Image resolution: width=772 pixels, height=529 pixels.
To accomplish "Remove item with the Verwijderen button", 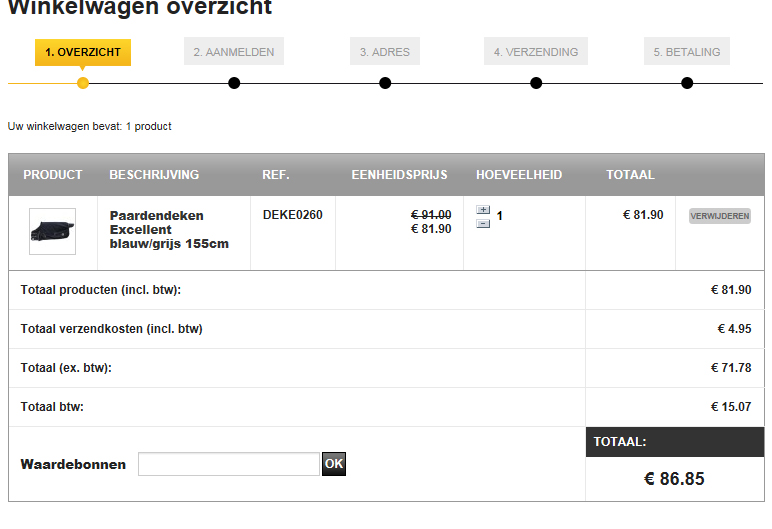I will point(720,216).
